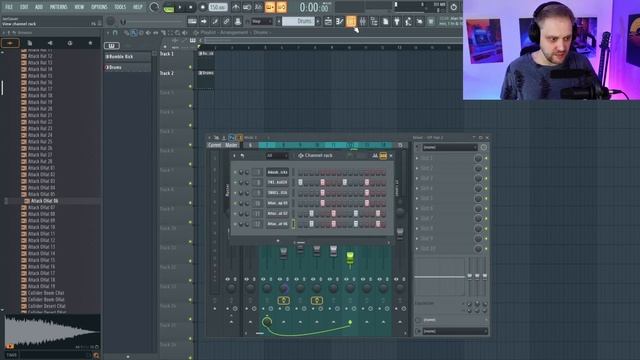
Task: Open the snap 'Step' dropdown
Action: click(262, 21)
